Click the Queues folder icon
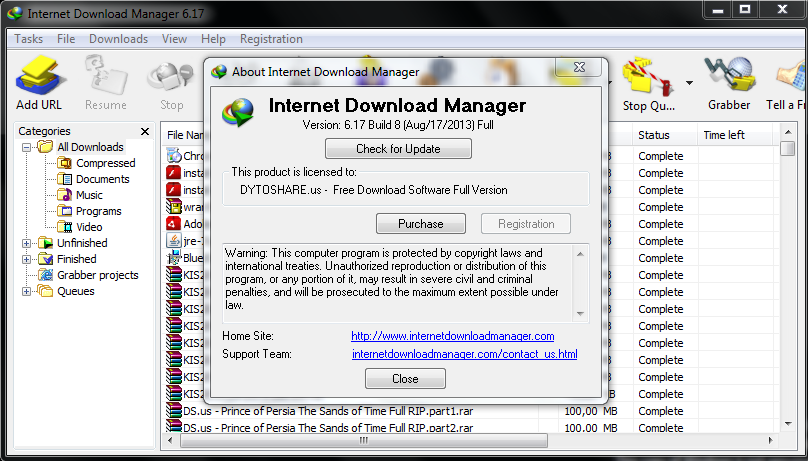 click(45, 291)
